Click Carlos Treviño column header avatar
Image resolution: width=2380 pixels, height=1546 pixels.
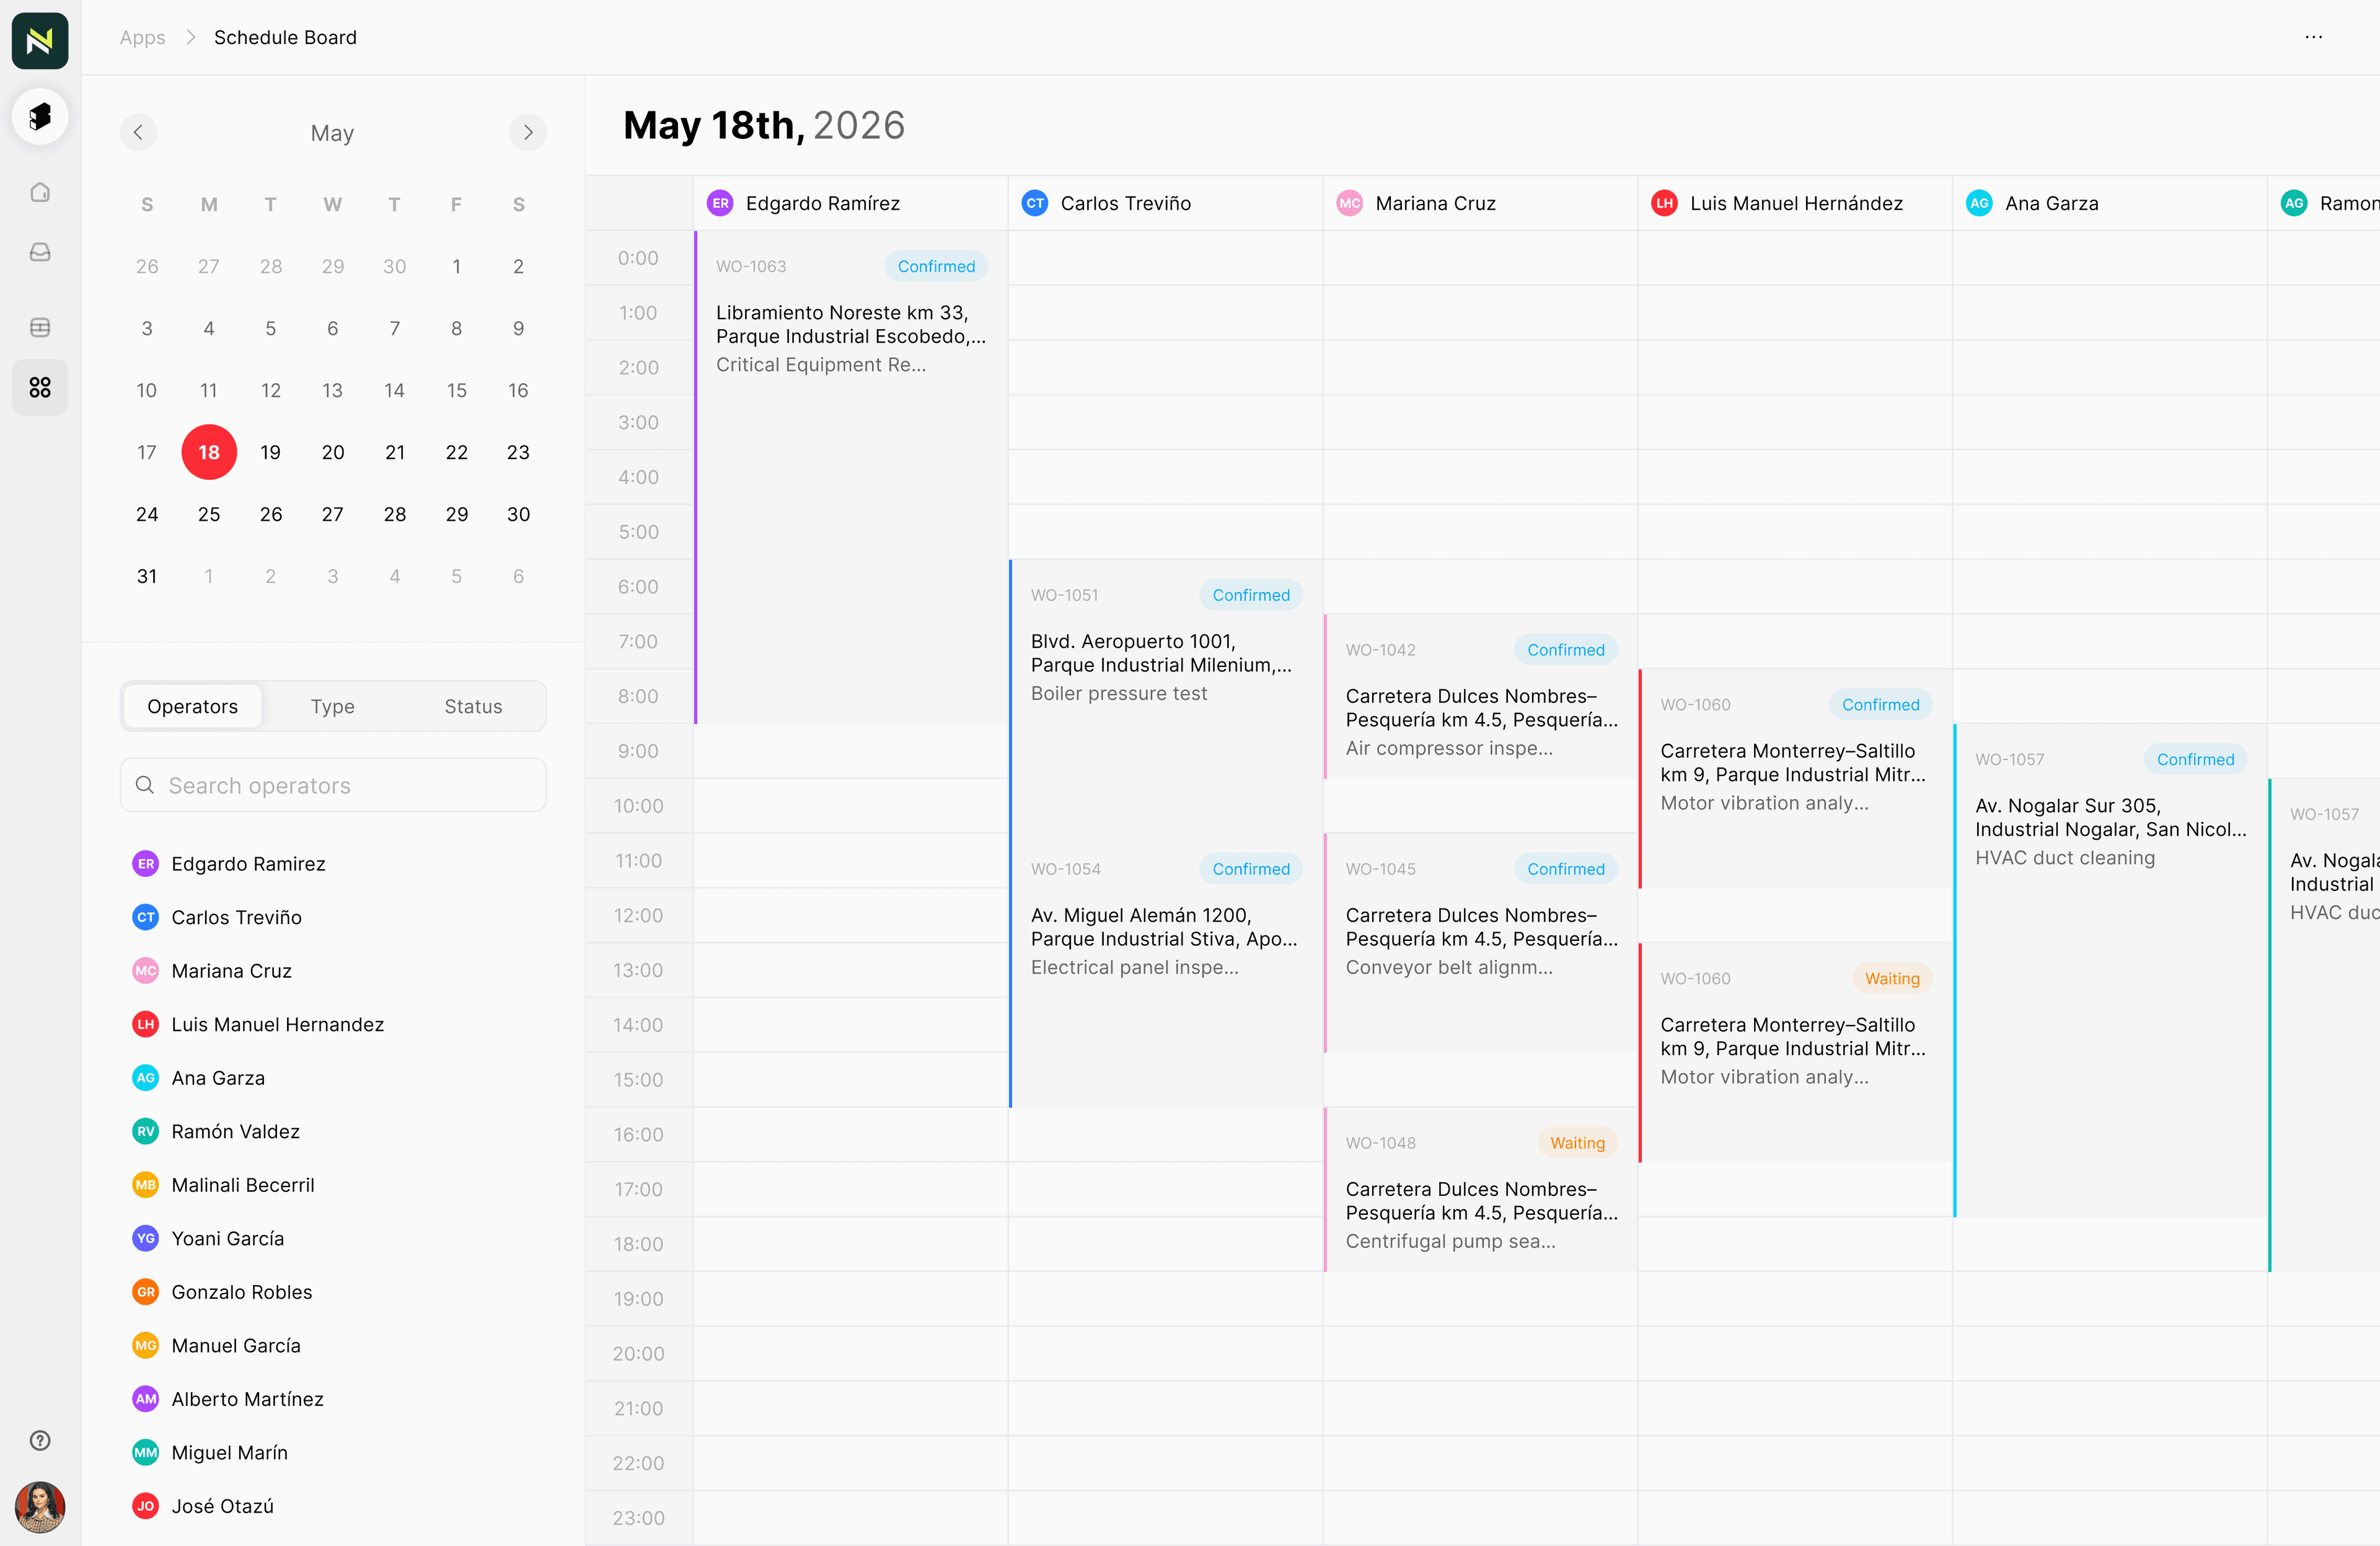coord(1035,203)
